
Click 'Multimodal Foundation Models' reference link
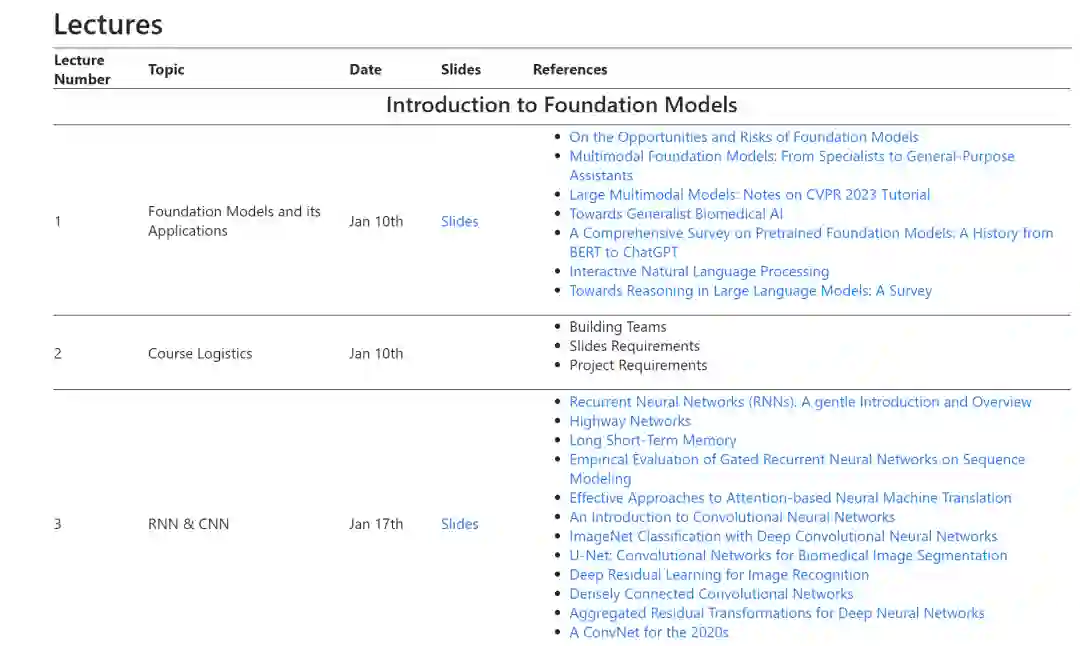[x=791, y=157]
